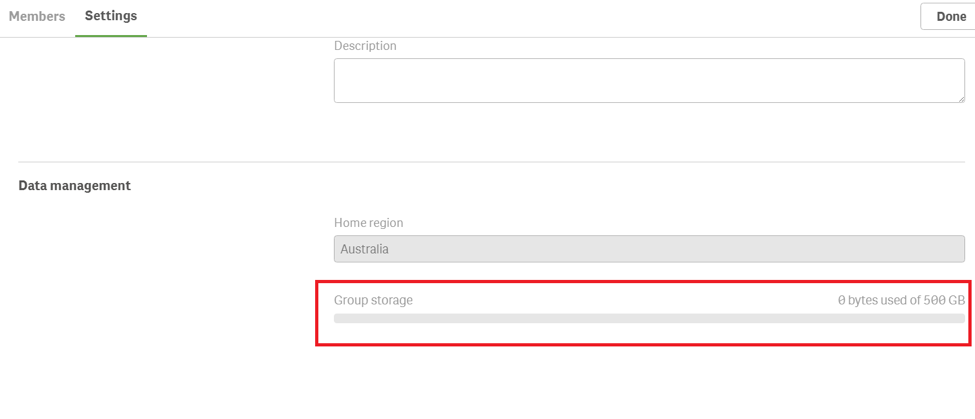Viewport: 975px width, 419px height.
Task: Click the Description field label
Action: [x=365, y=46]
